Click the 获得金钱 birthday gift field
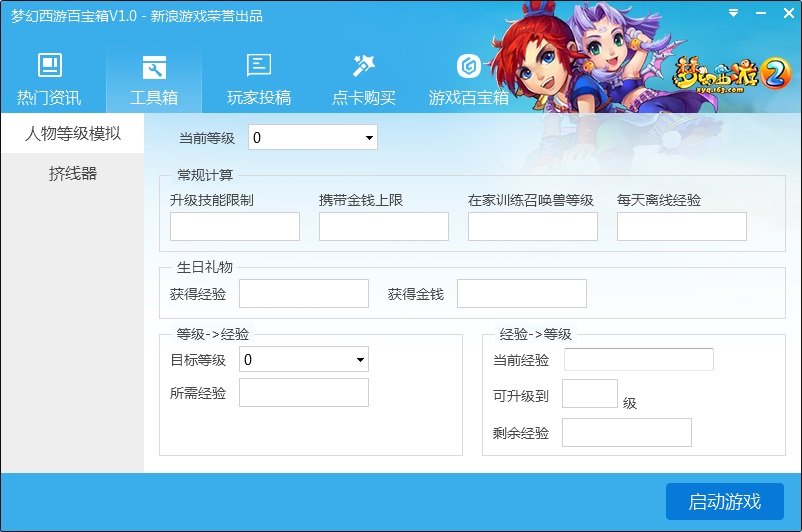Screen dimensions: 802x532 point(522,294)
